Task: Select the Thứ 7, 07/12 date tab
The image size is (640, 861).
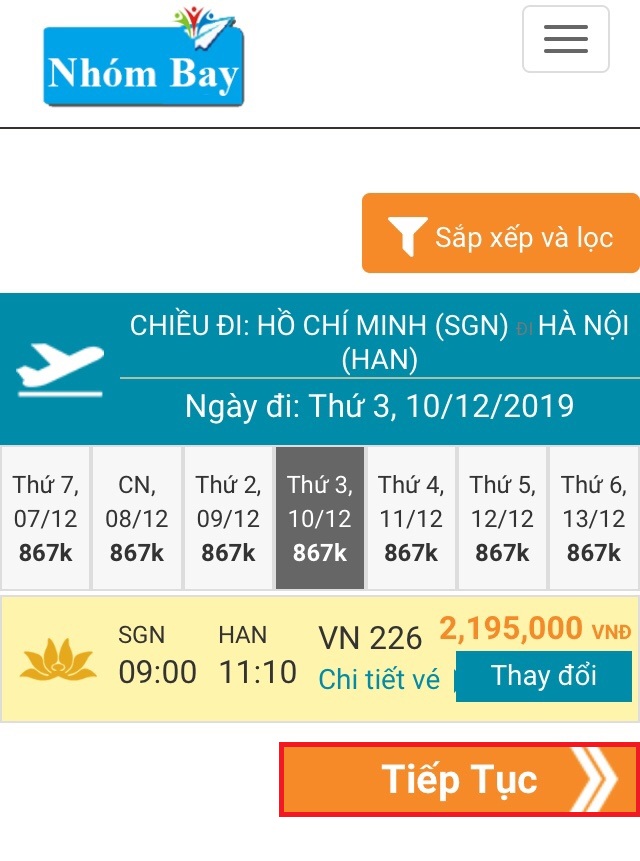Action: (46, 518)
